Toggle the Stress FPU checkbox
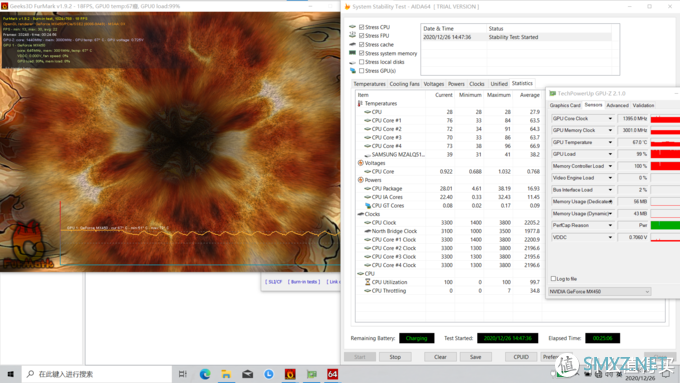 point(362,36)
